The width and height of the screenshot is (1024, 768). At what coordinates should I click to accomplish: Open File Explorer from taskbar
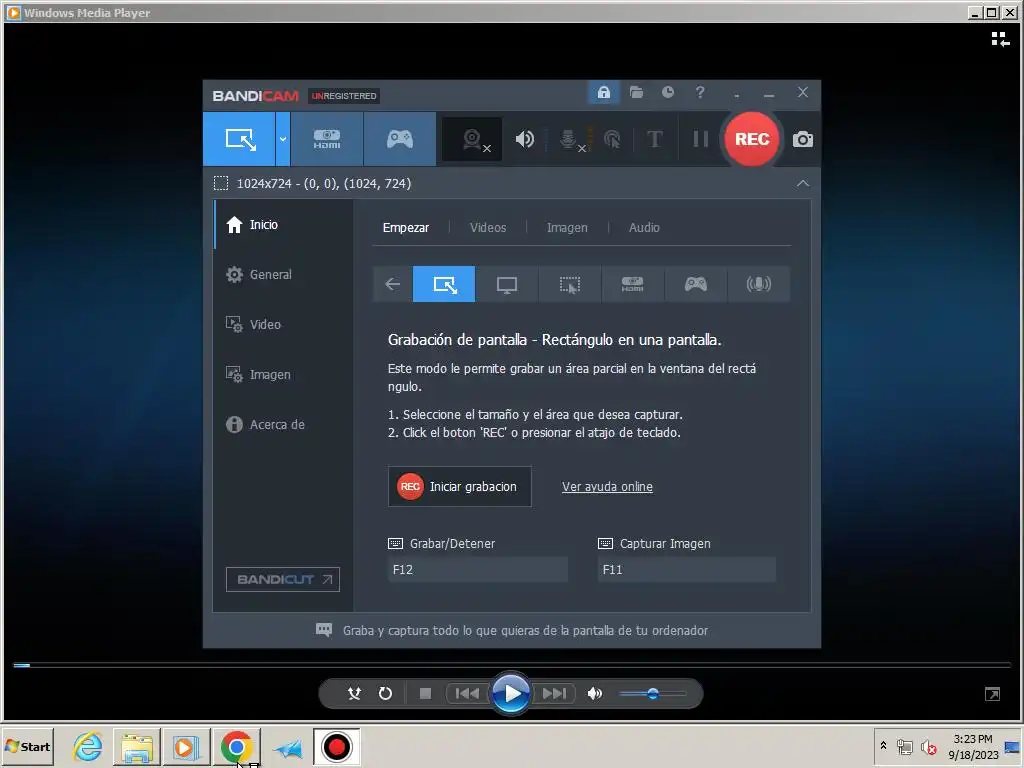coord(136,746)
